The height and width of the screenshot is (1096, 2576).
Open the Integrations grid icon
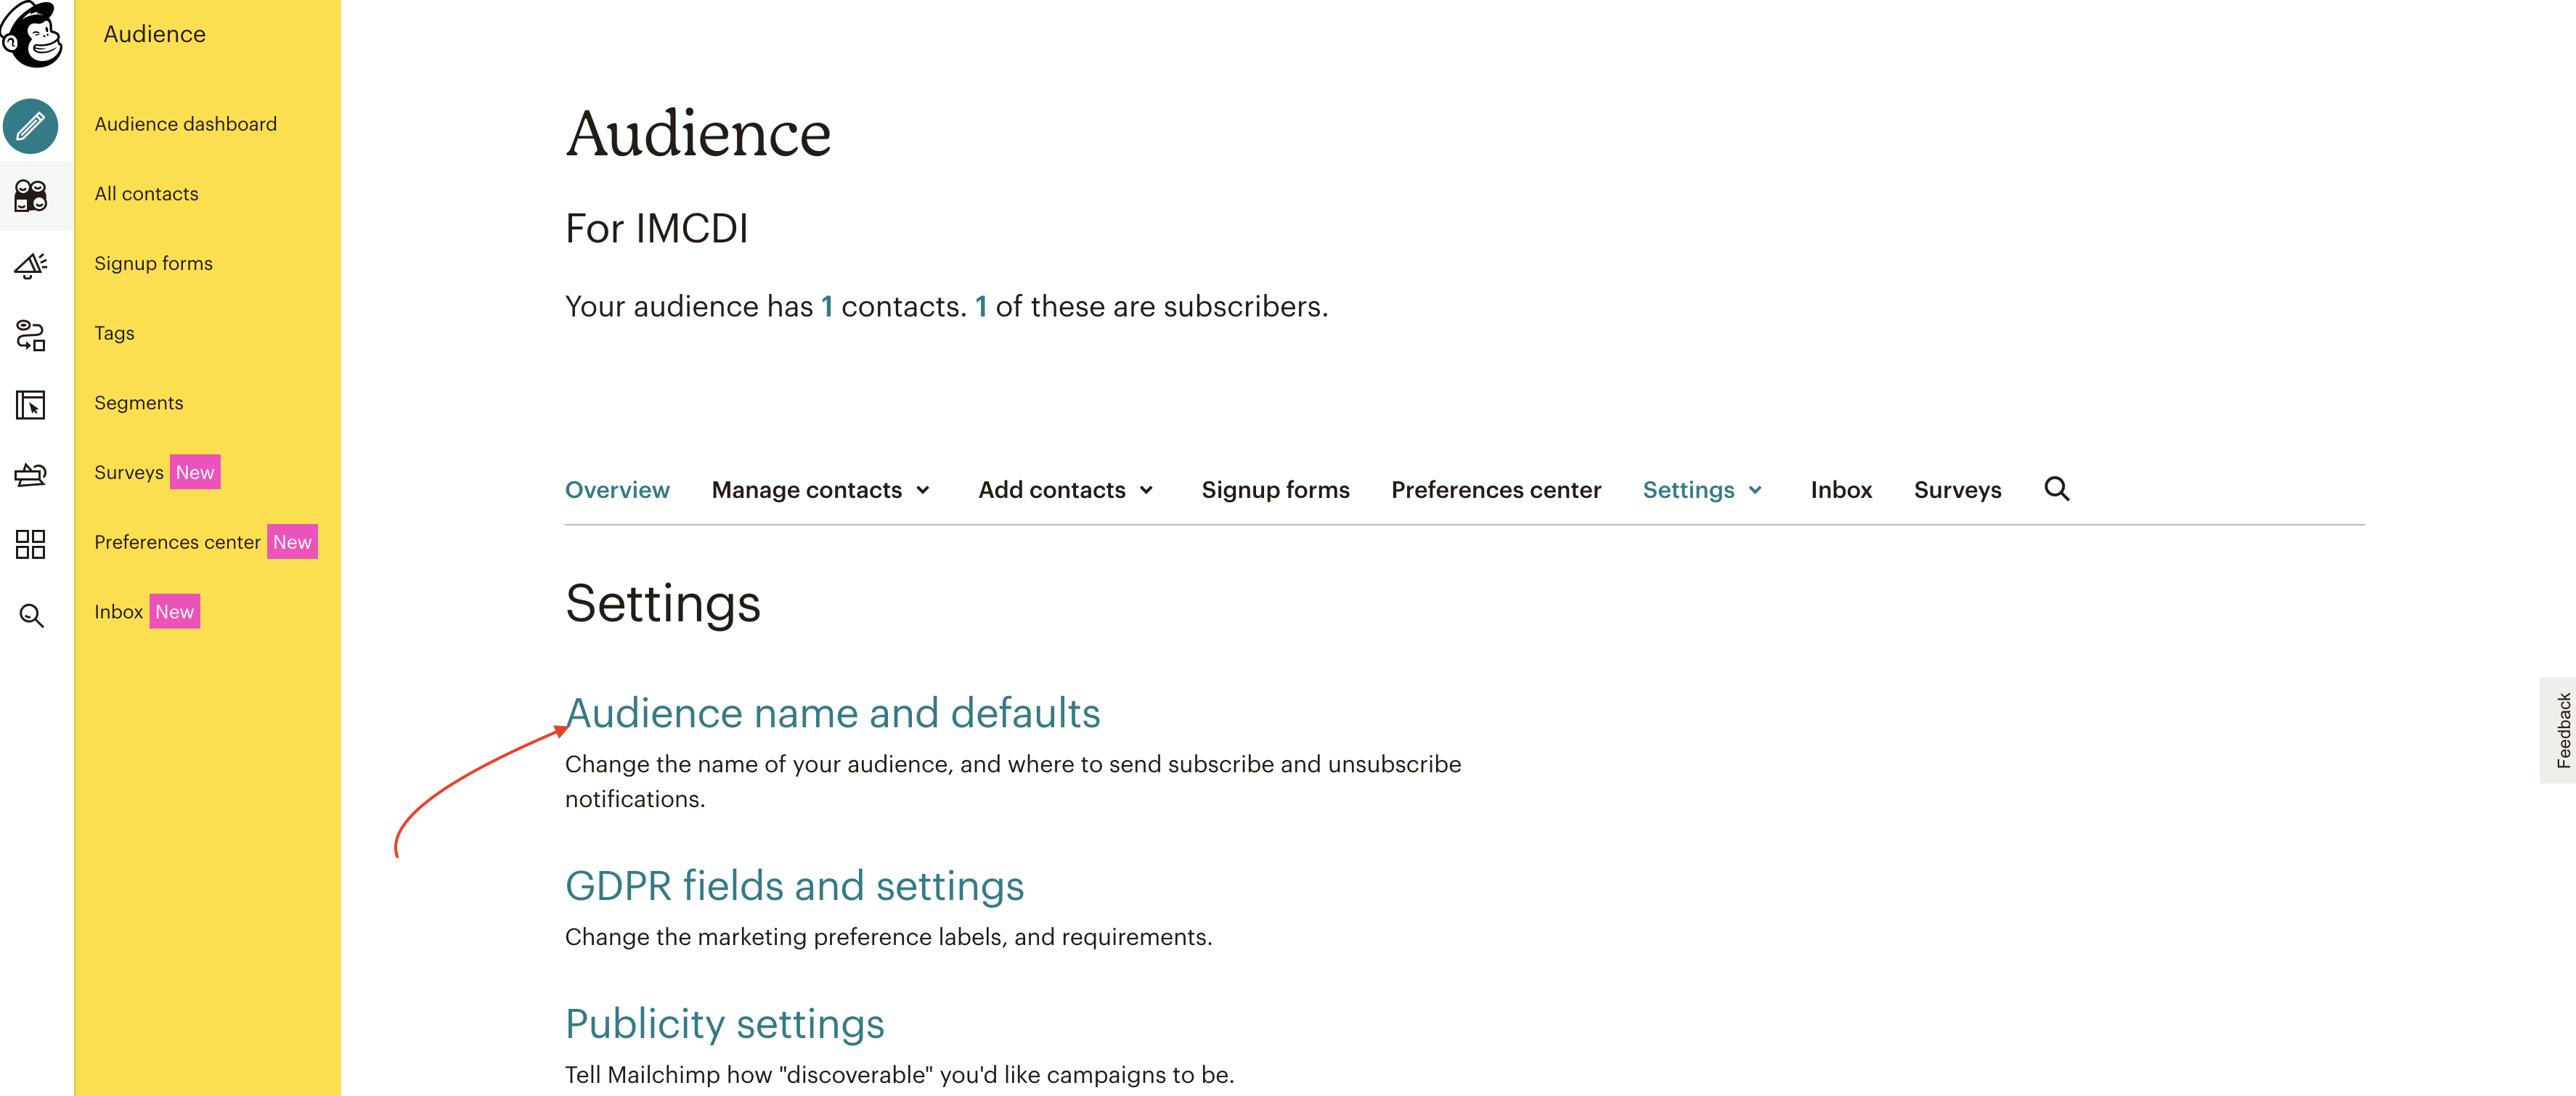[x=31, y=544]
